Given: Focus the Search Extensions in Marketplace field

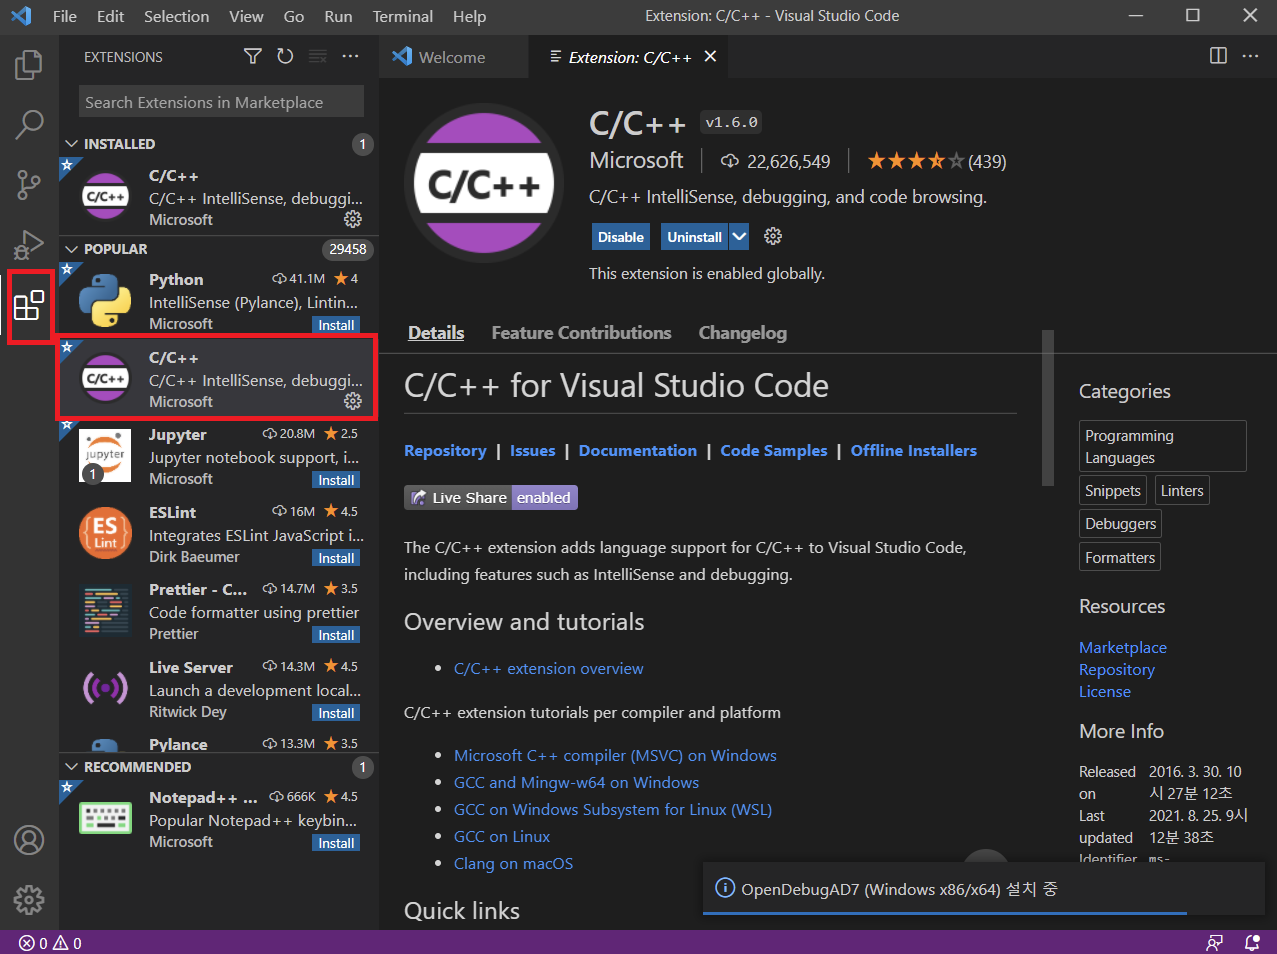Looking at the screenshot, I should pos(221,102).
